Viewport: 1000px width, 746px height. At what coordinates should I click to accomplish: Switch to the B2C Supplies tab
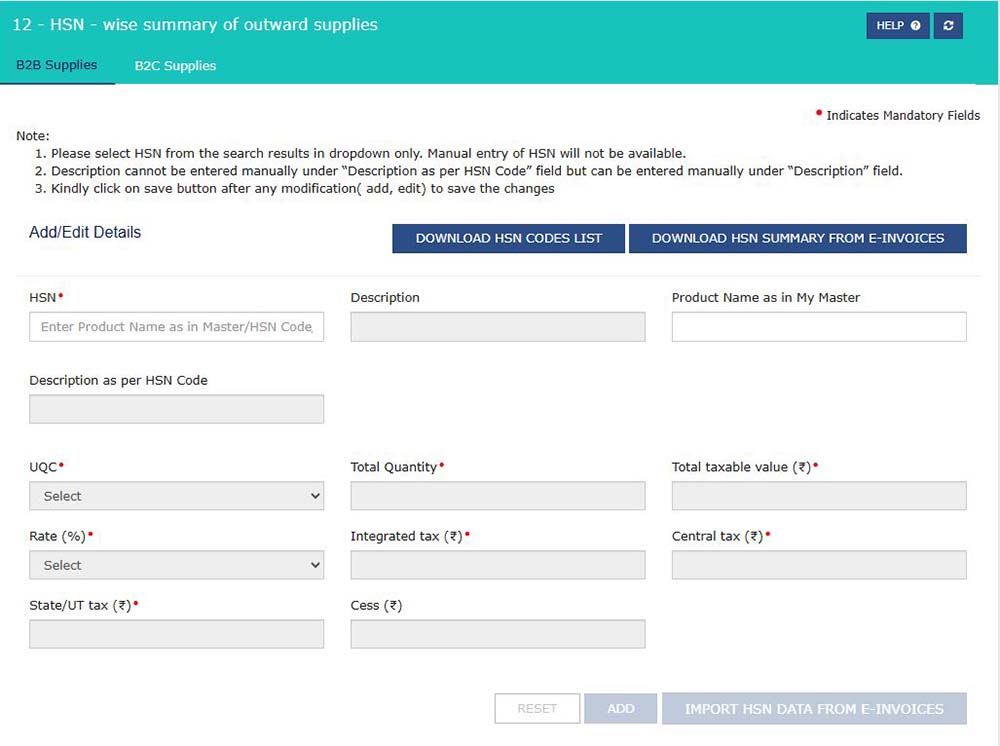[175, 66]
